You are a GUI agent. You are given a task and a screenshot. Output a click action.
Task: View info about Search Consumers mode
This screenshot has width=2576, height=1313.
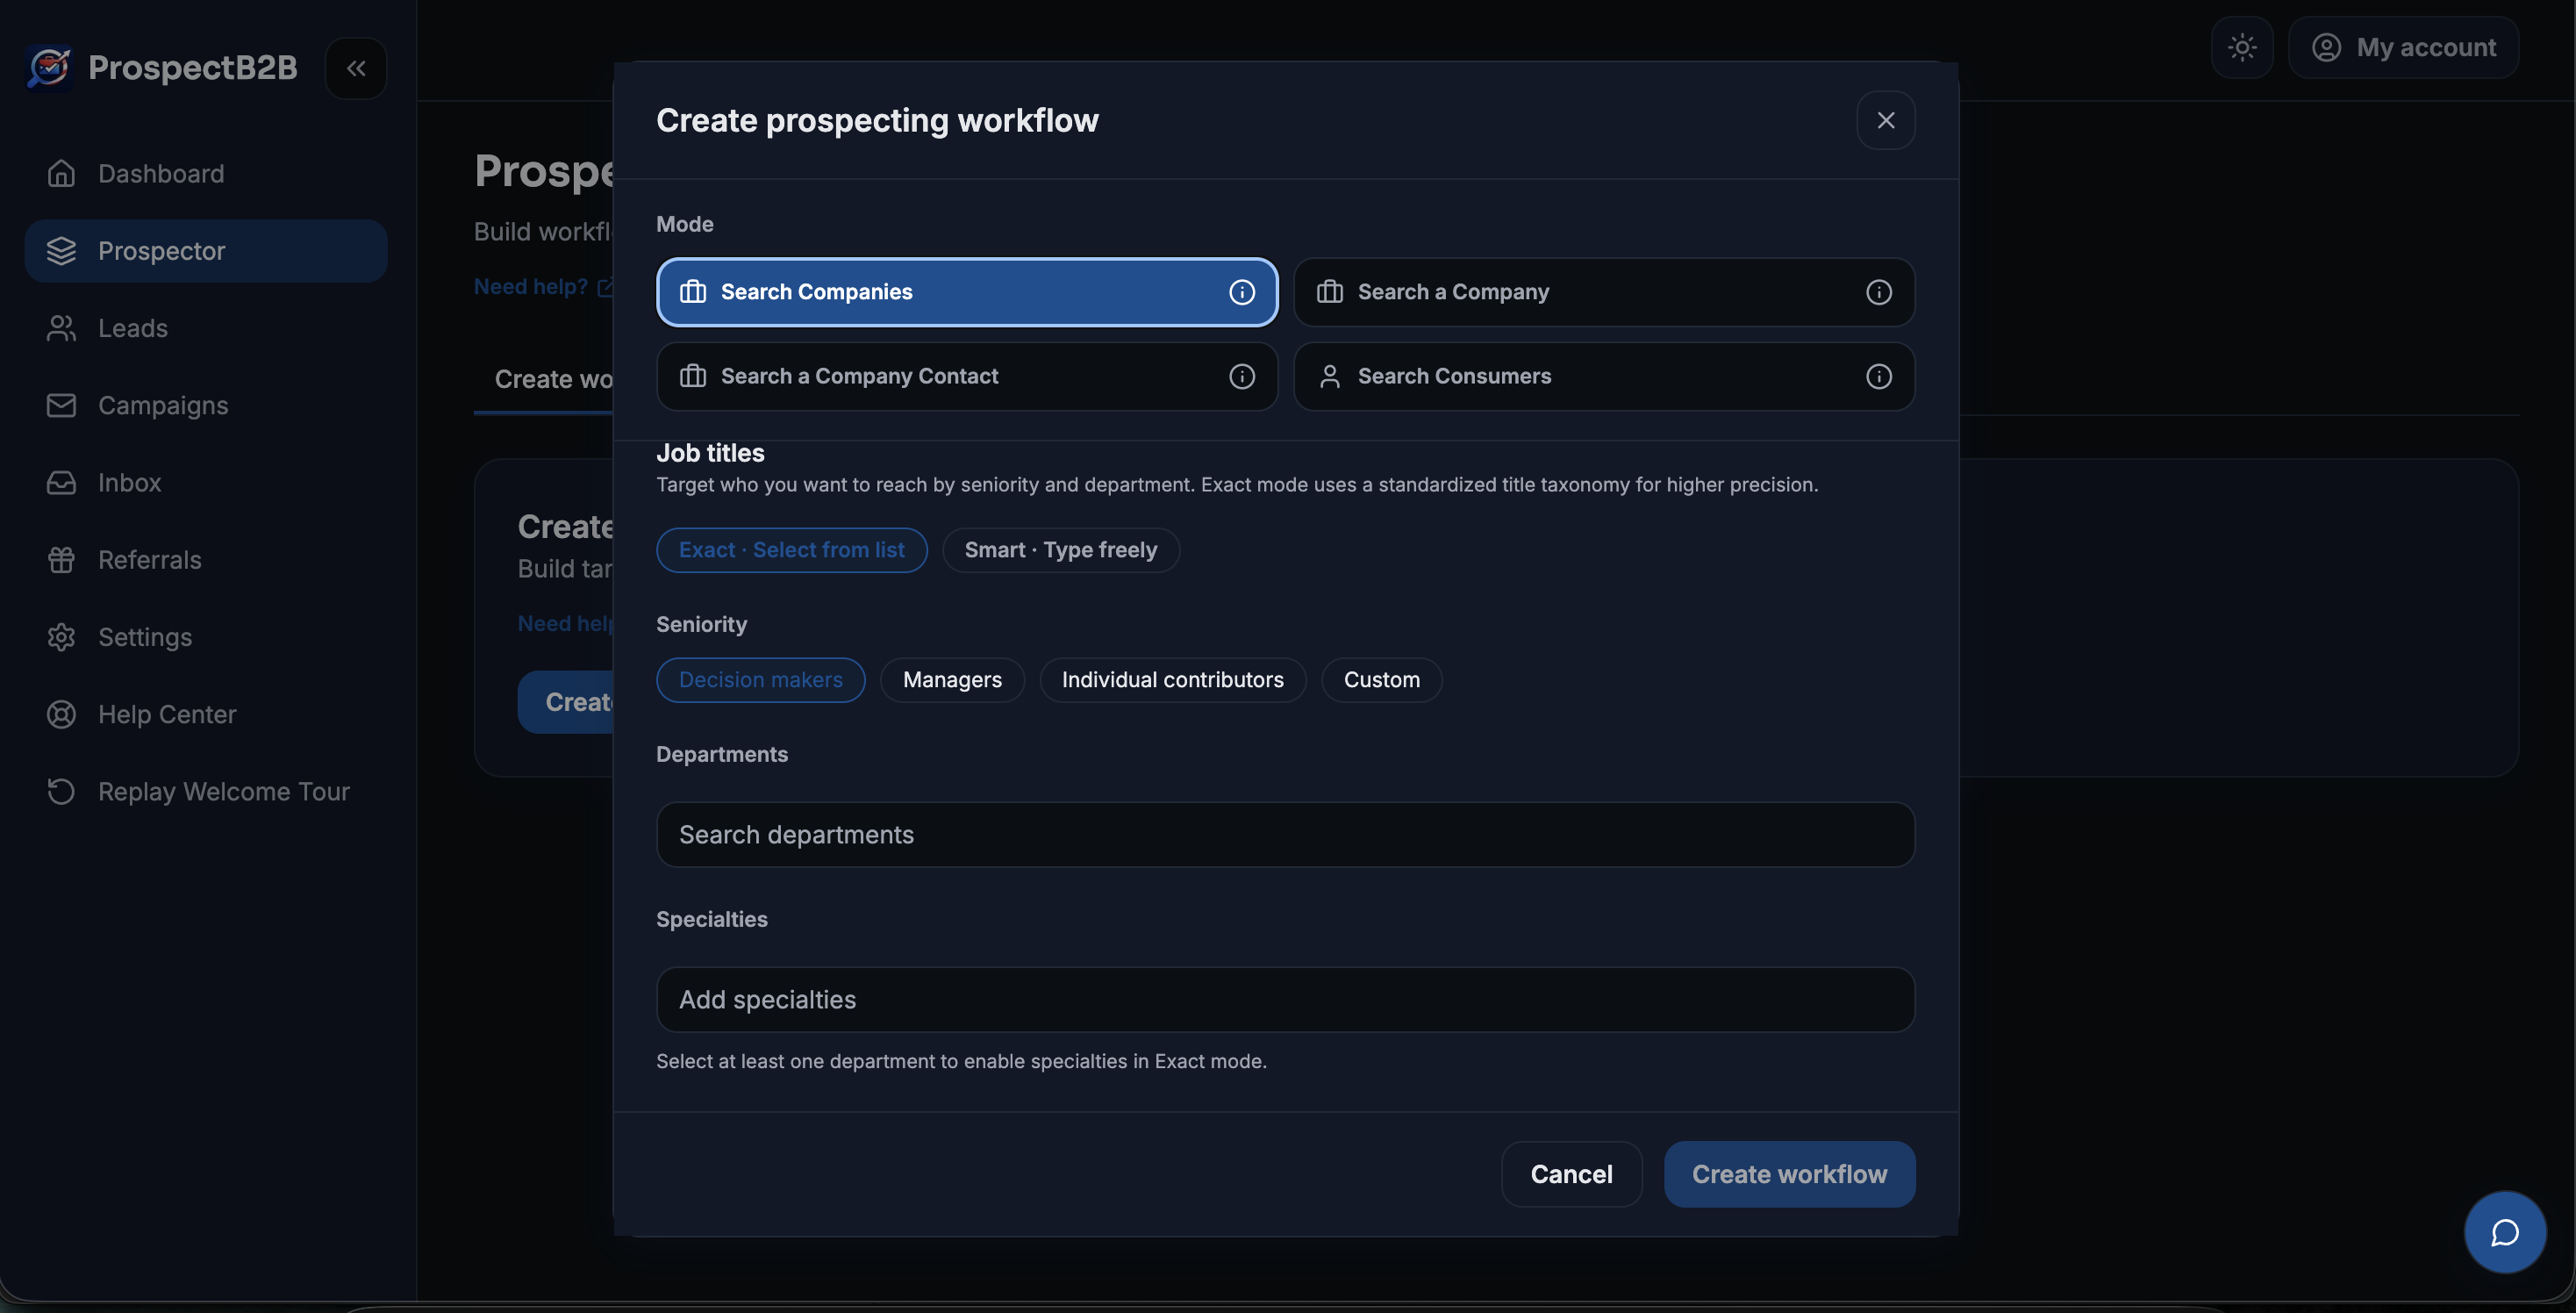tap(1878, 376)
